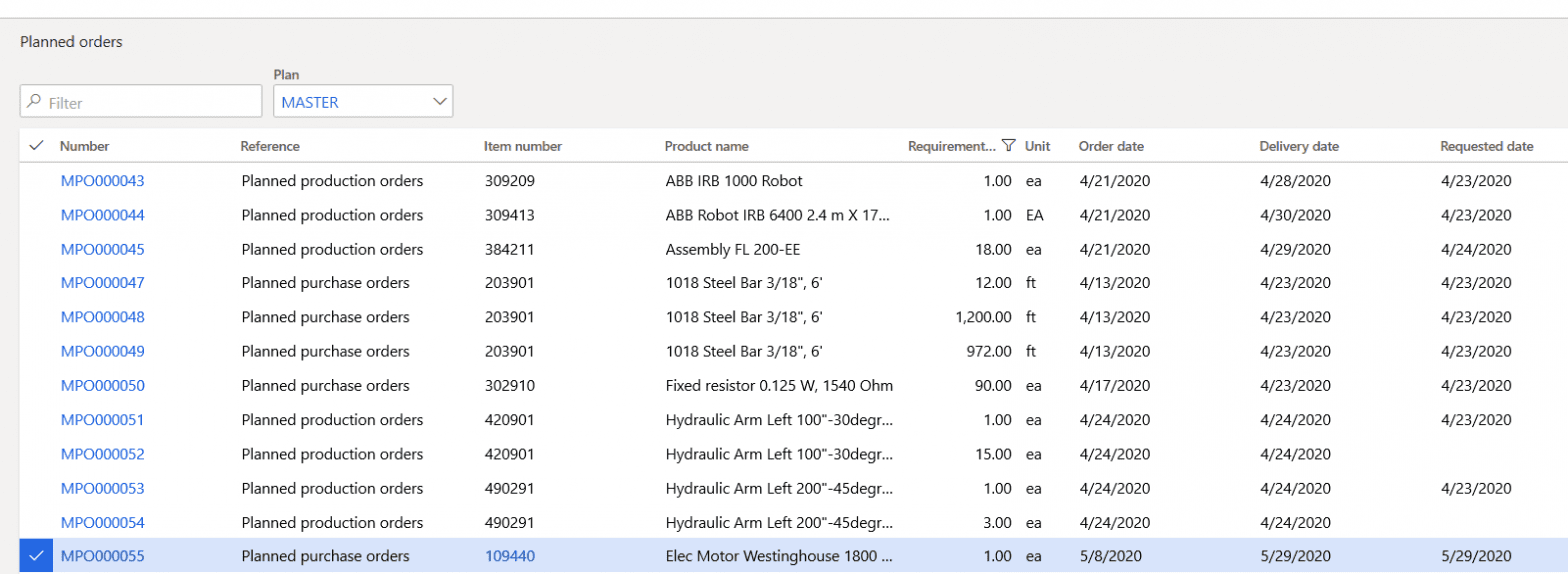Image resolution: width=1568 pixels, height=574 pixels.
Task: Click the Product name column header
Action: coord(706,146)
